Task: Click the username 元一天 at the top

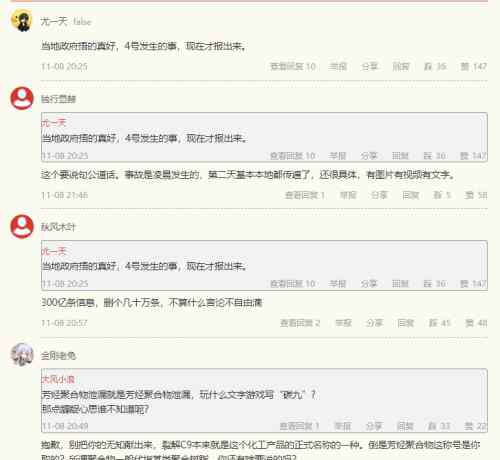Action: tap(54, 22)
